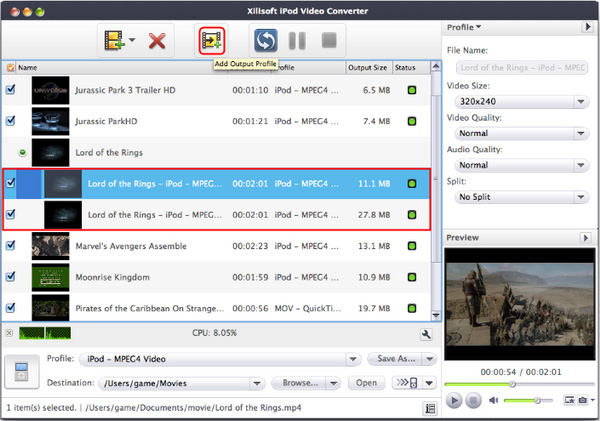600x421 pixels.
Task: Open the Split No Split dropdown
Action: [x=522, y=197]
